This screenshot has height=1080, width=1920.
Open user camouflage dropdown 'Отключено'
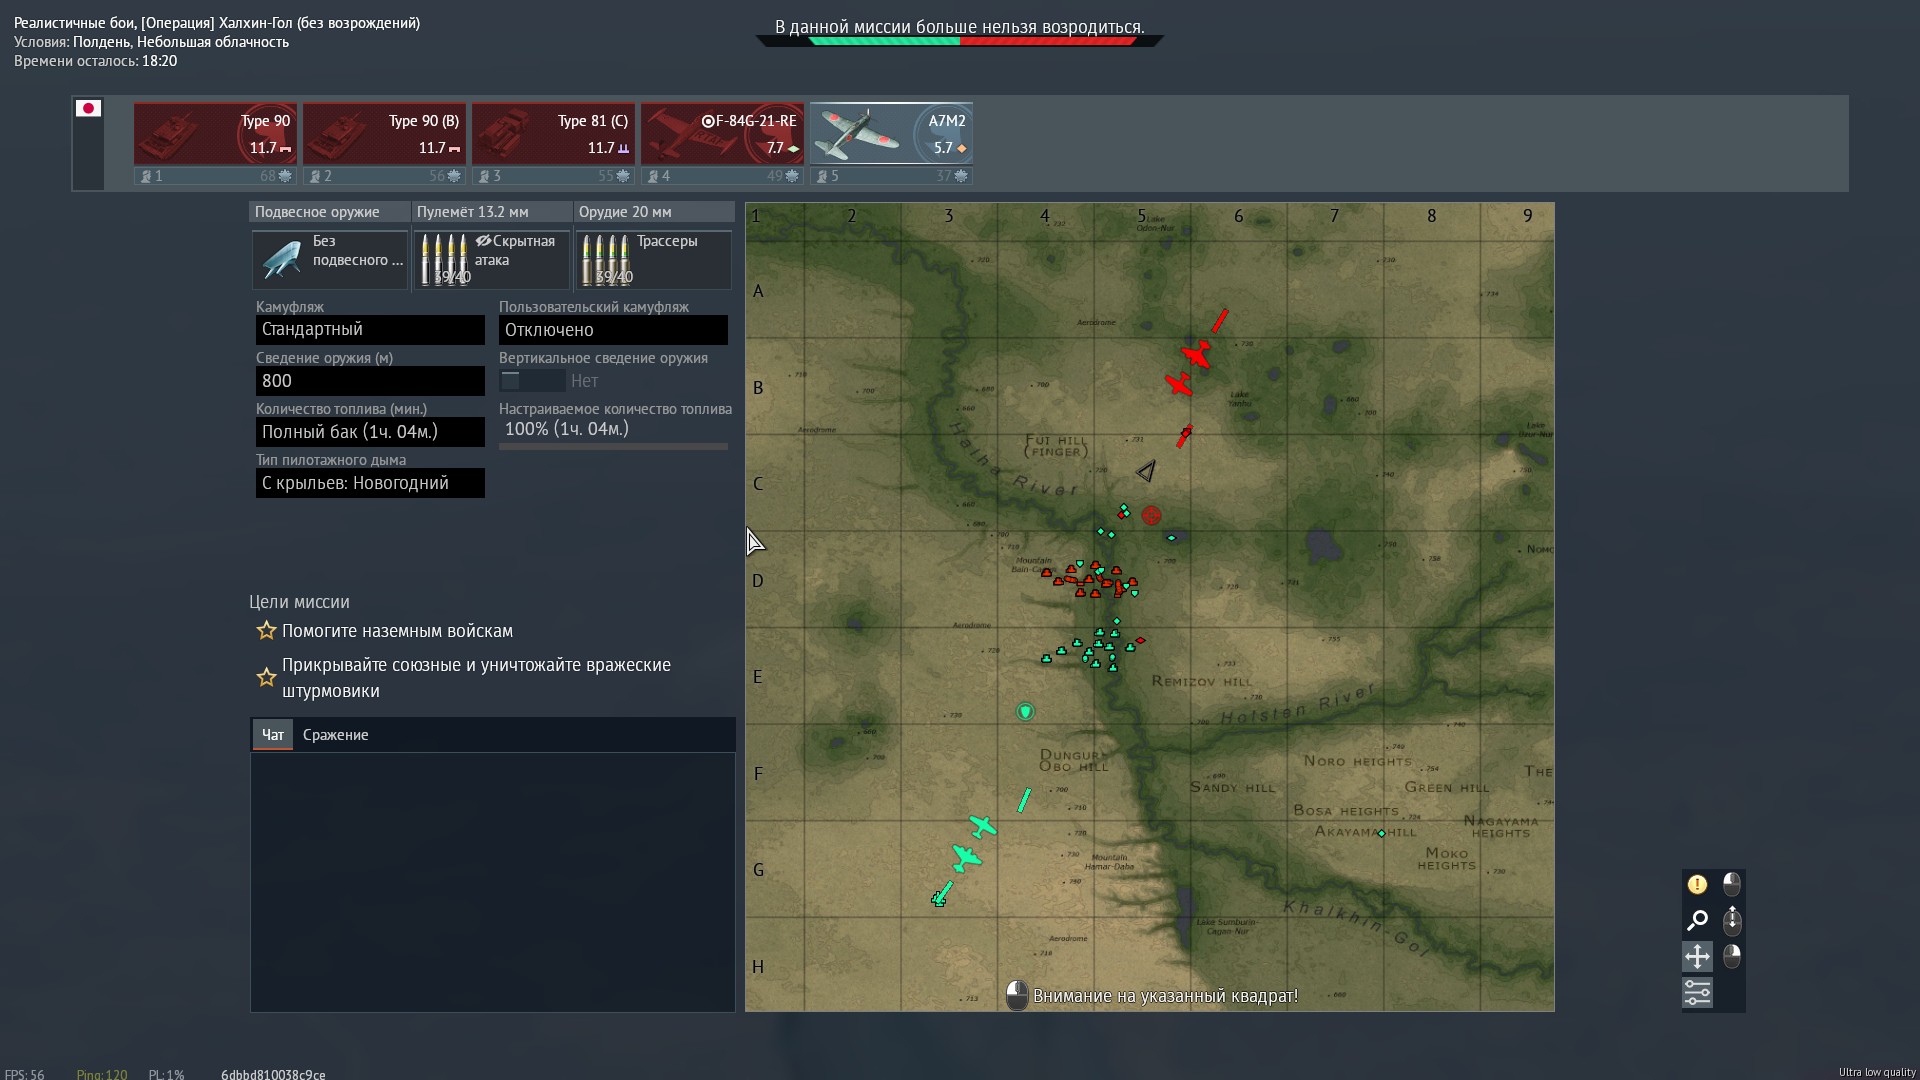point(613,330)
